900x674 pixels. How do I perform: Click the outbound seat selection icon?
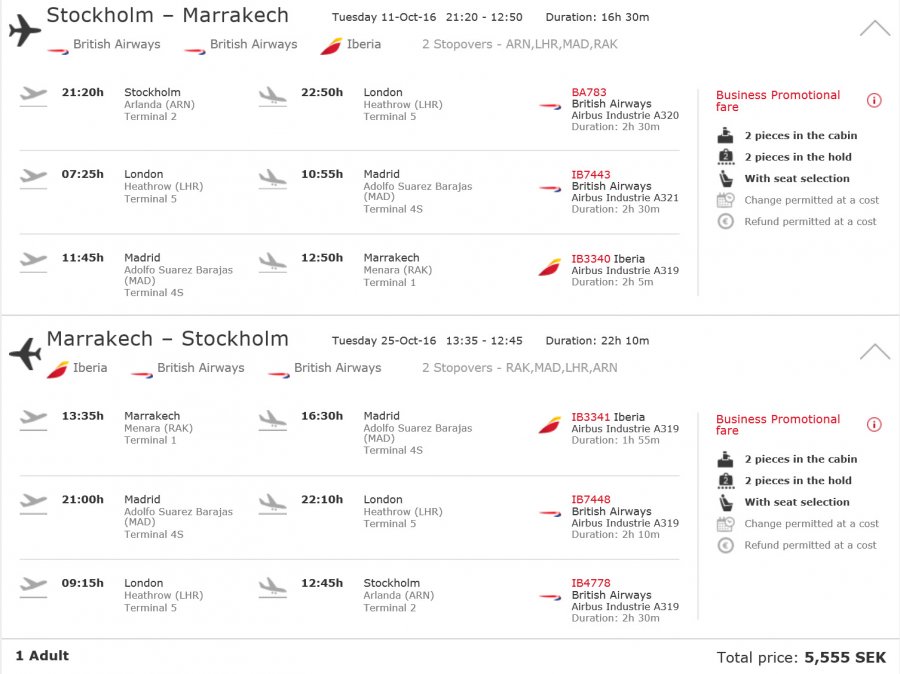(x=726, y=179)
